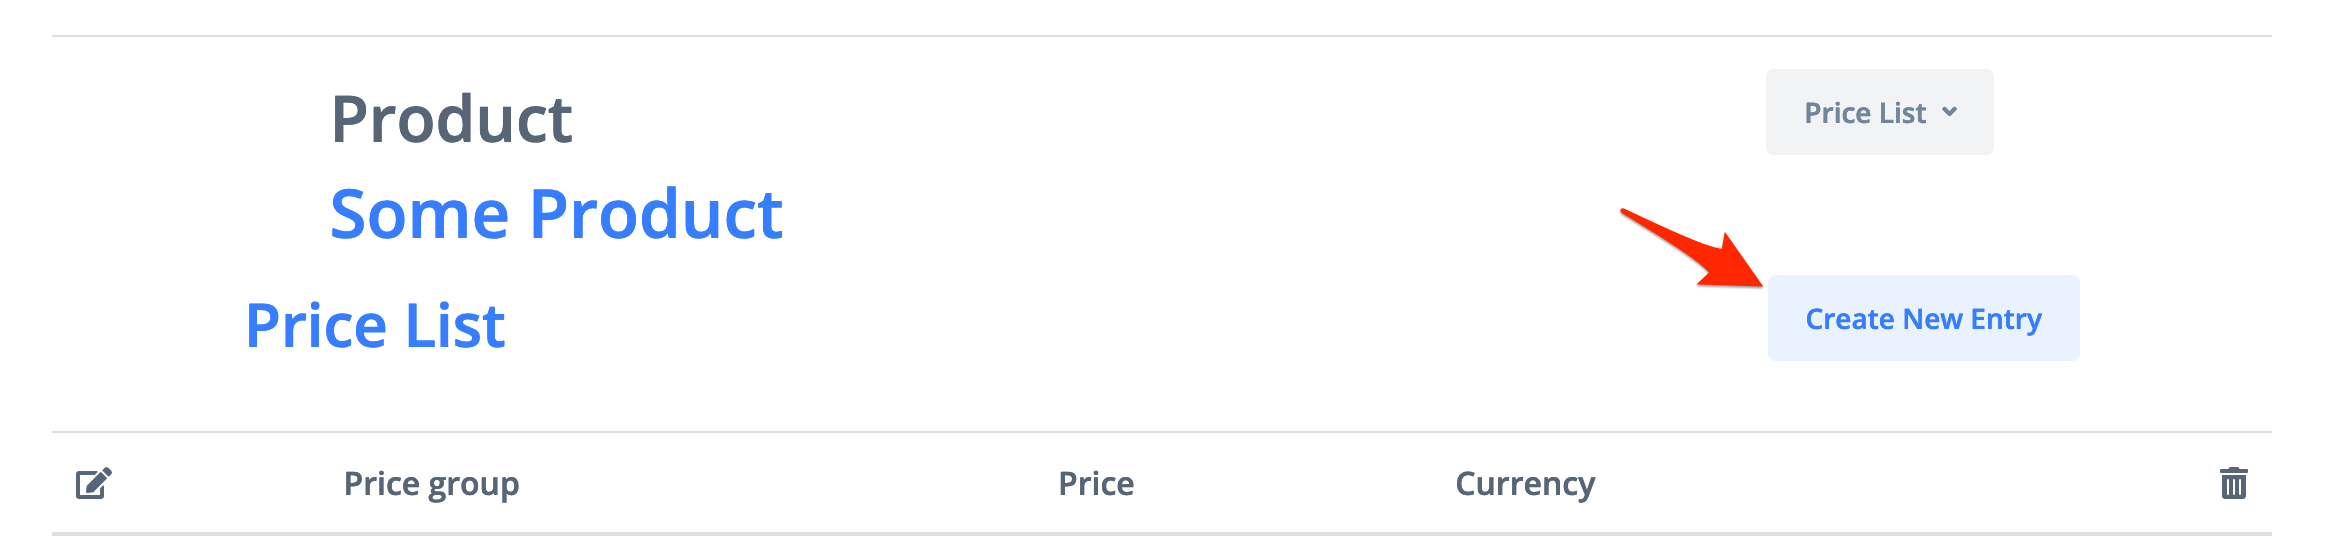Click the gray Product heading text
2326x560 pixels.
(451, 120)
